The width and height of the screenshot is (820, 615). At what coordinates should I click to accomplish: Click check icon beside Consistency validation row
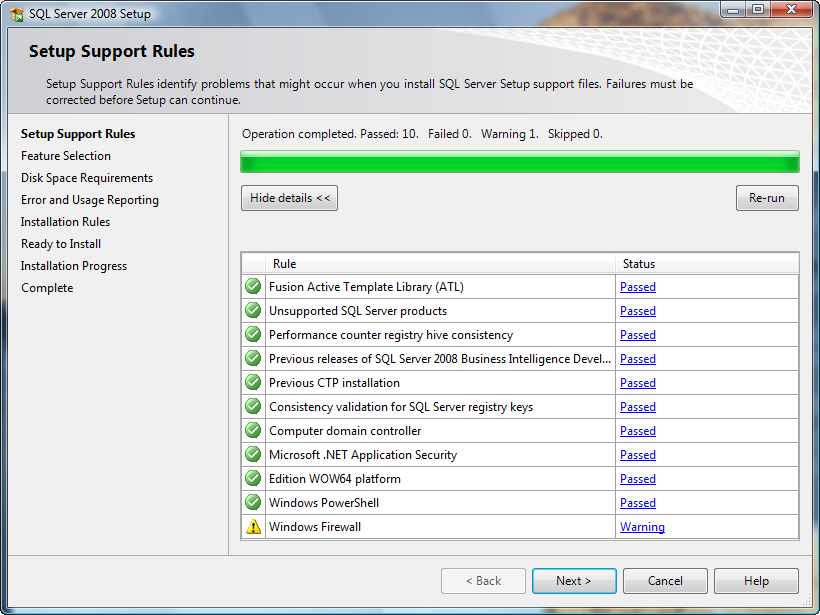pos(253,407)
